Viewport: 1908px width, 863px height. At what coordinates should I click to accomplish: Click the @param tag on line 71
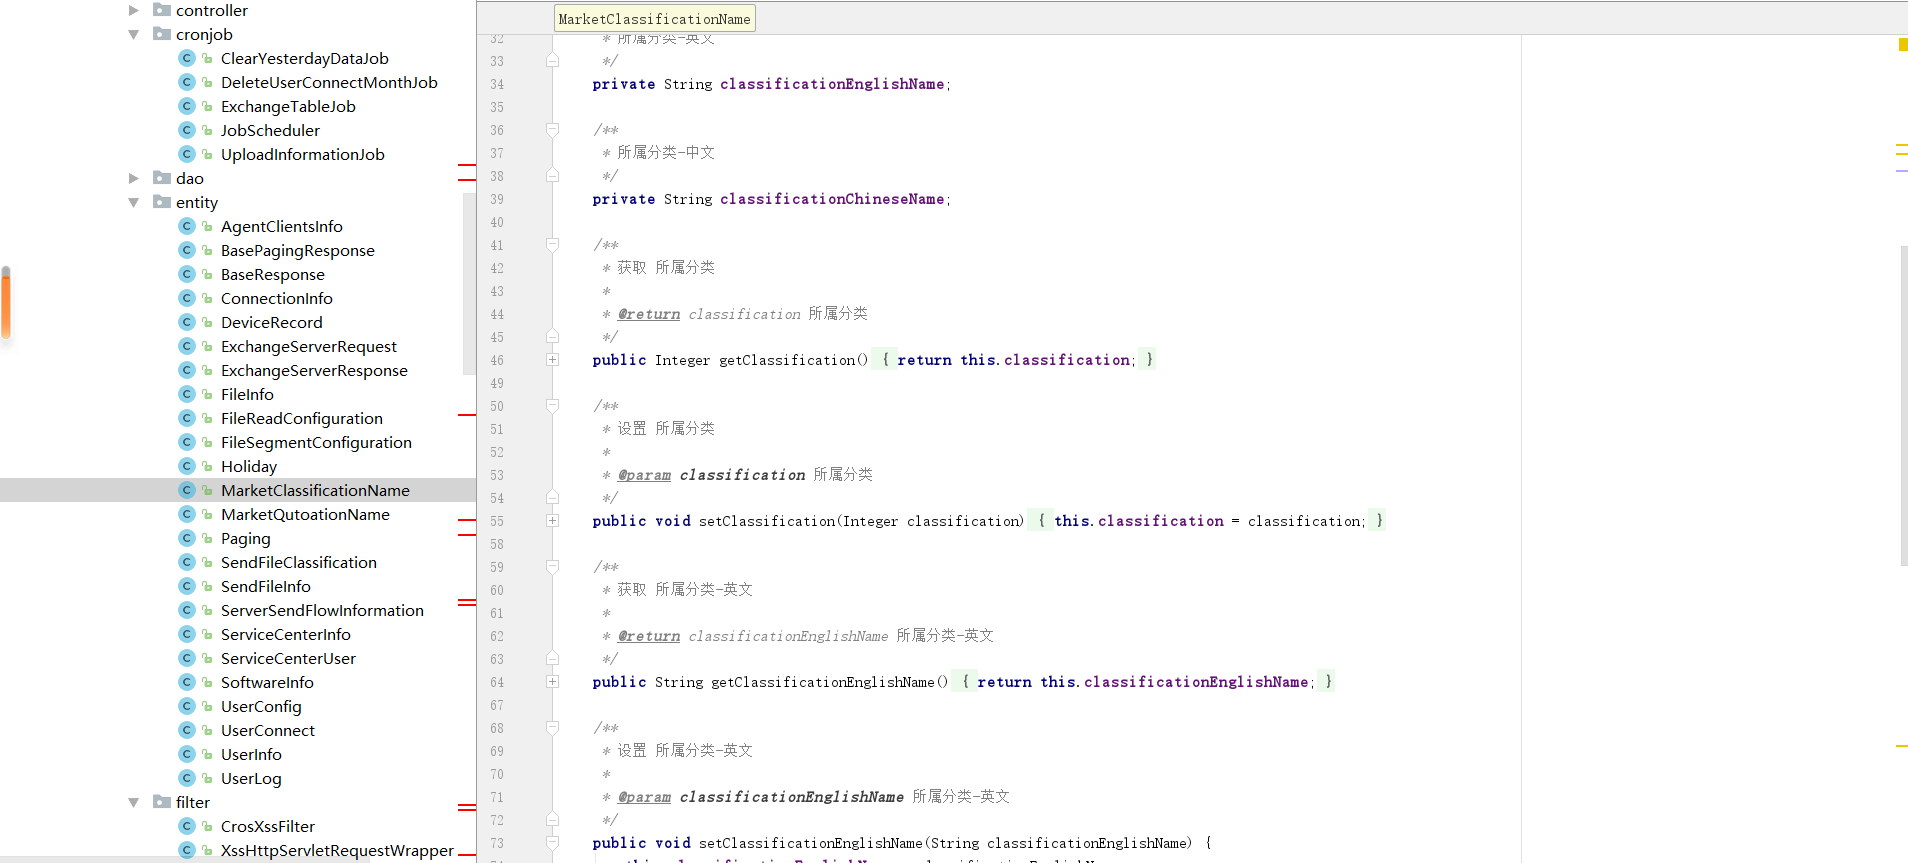(644, 797)
